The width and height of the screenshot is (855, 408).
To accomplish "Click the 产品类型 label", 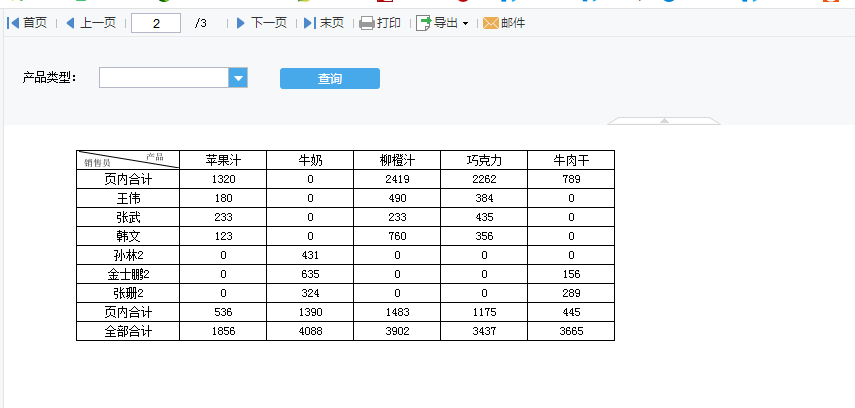I will pyautogui.click(x=49, y=78).
